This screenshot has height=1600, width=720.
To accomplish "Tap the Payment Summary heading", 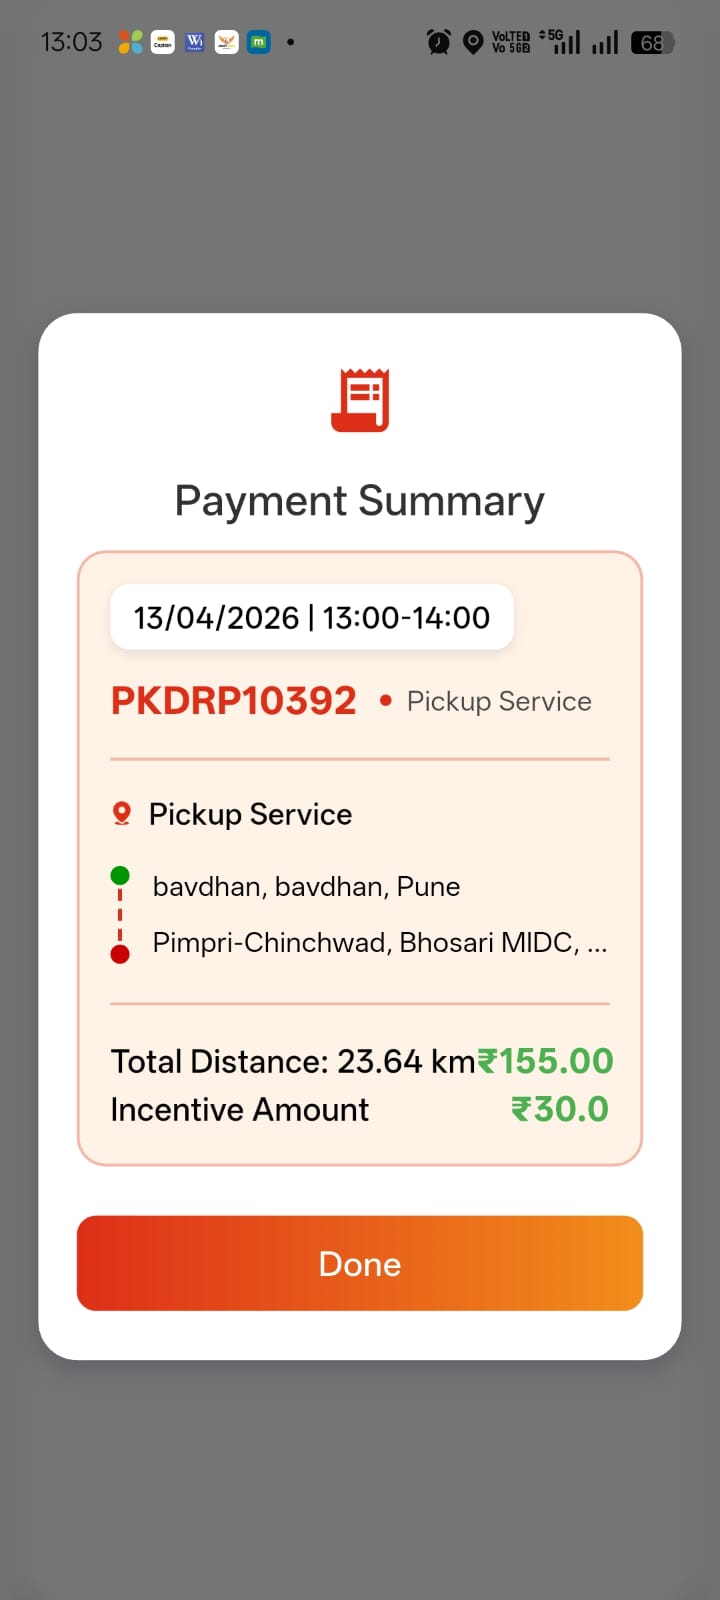I will coord(360,501).
